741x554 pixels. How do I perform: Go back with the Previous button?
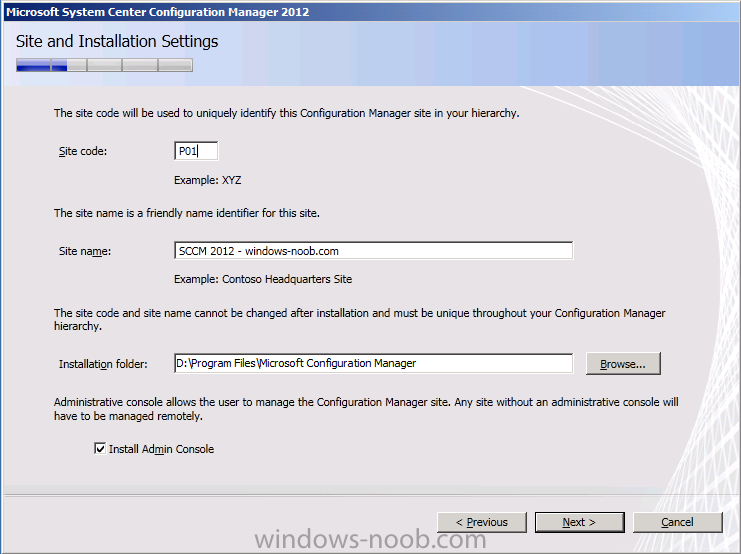click(x=482, y=522)
